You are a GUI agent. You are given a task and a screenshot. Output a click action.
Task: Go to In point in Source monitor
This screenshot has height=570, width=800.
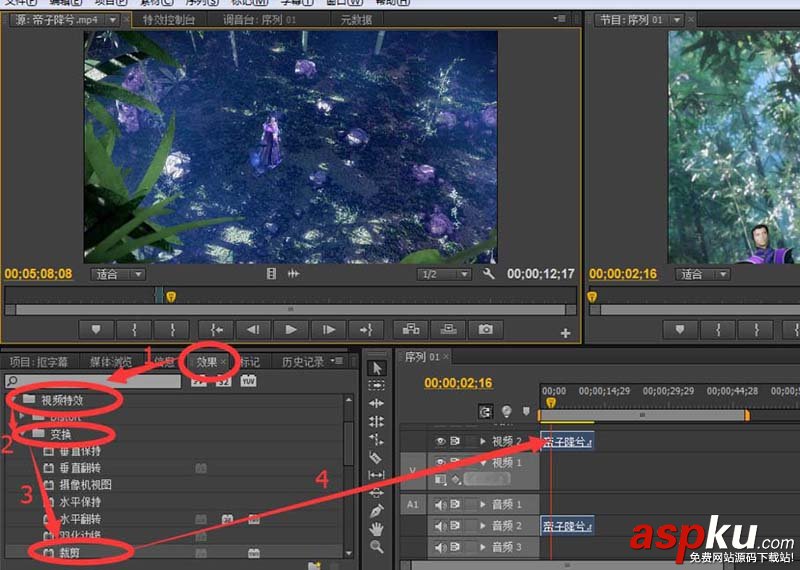point(216,330)
